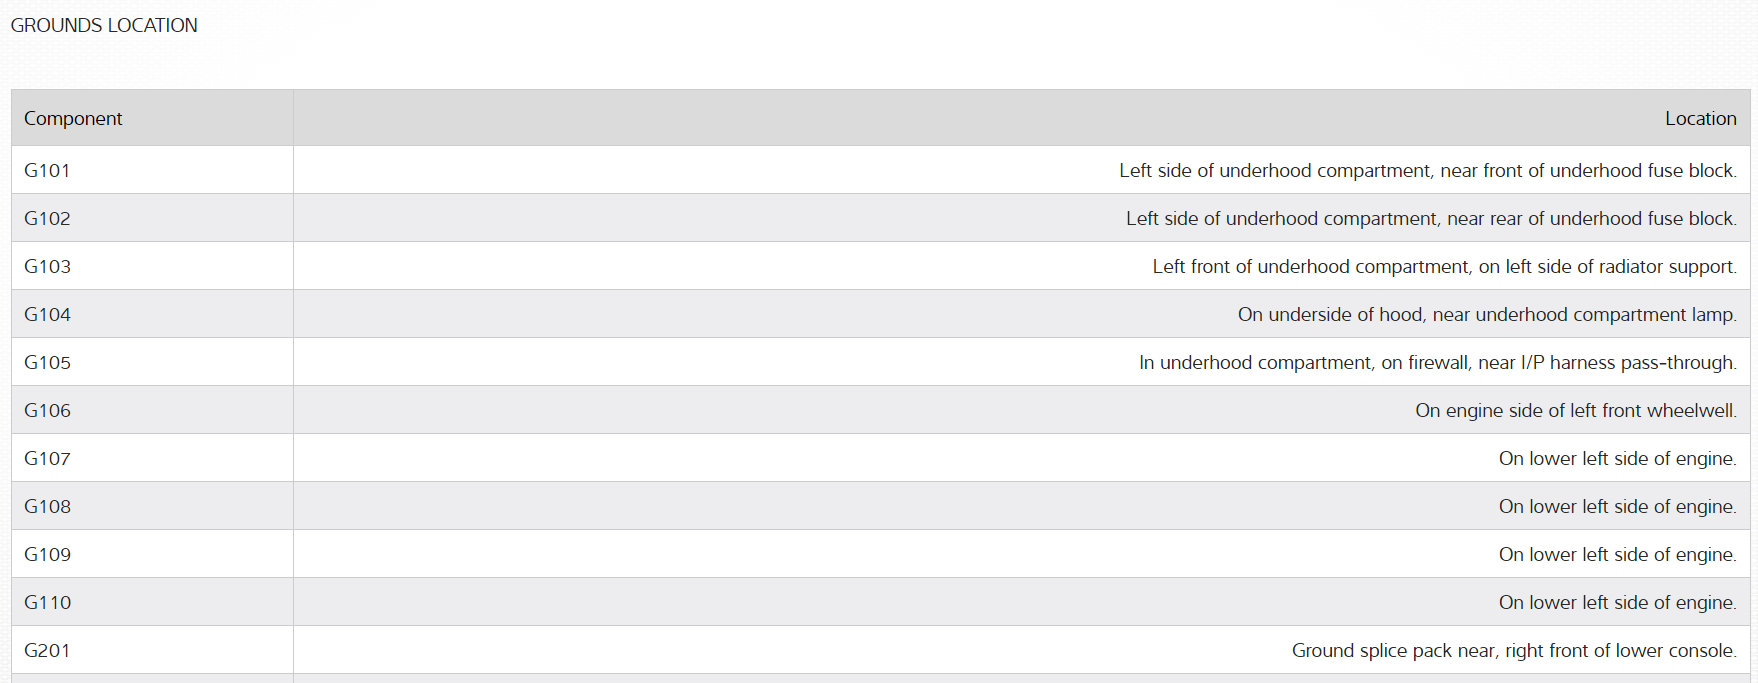
Task: Select the G101 component cell
Action: tap(47, 170)
